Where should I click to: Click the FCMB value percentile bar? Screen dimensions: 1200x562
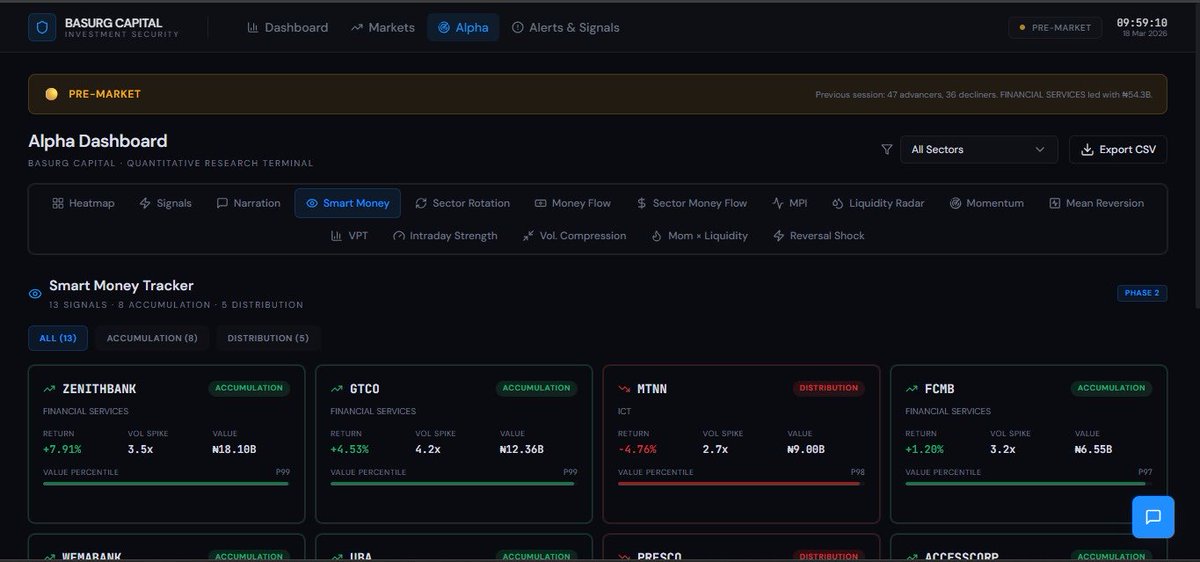[1029, 484]
